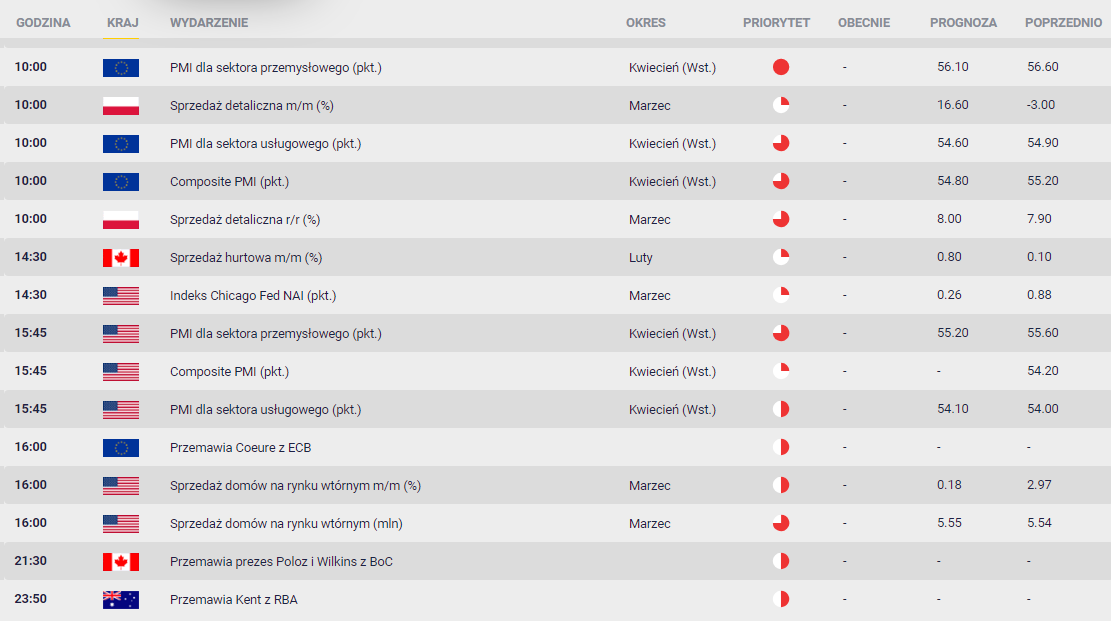
Task: Open the Indeks Chicago Fed NAI event
Action: click(253, 296)
